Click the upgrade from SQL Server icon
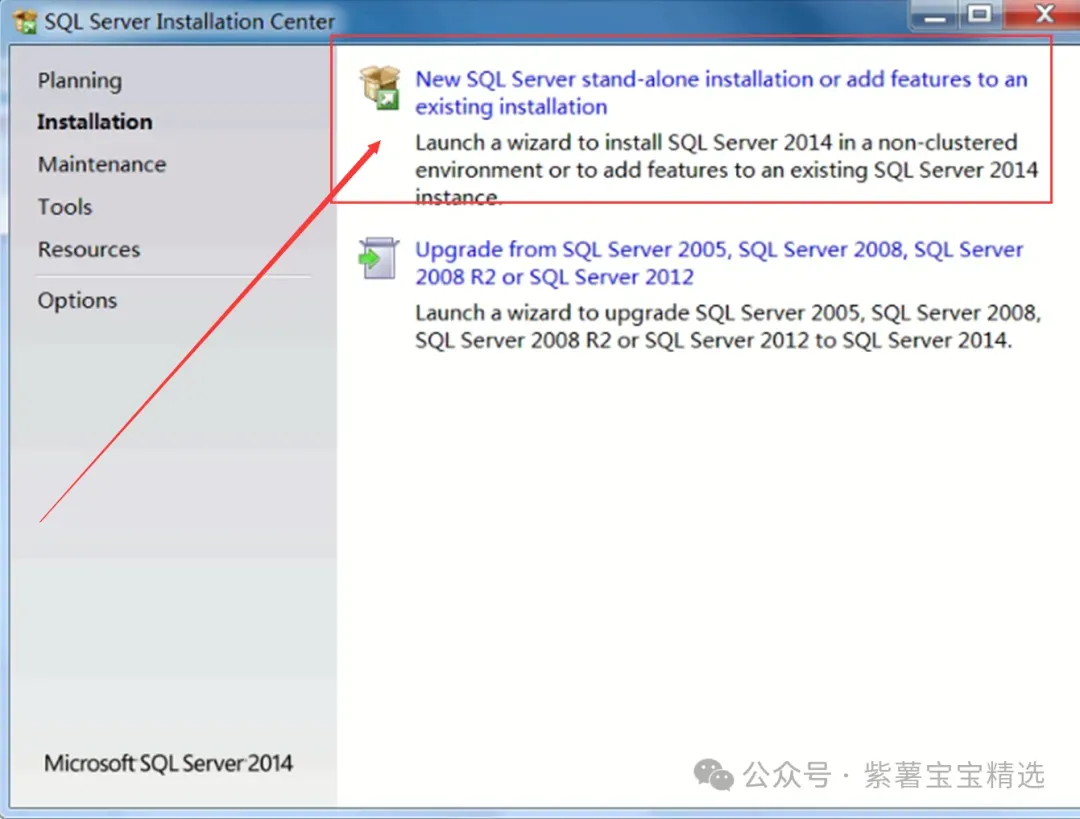 [379, 258]
